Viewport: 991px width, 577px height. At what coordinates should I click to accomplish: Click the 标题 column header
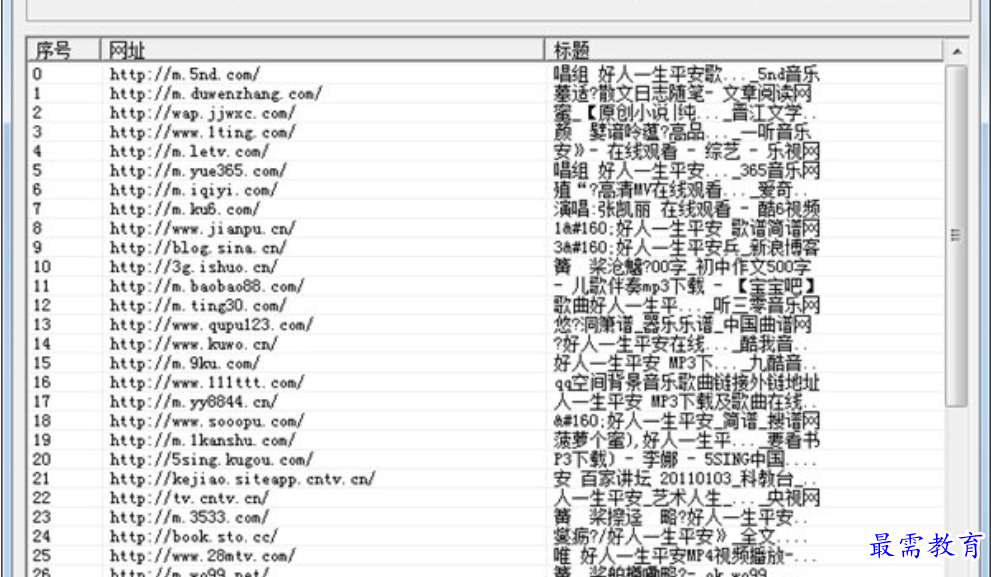[x=743, y=50]
